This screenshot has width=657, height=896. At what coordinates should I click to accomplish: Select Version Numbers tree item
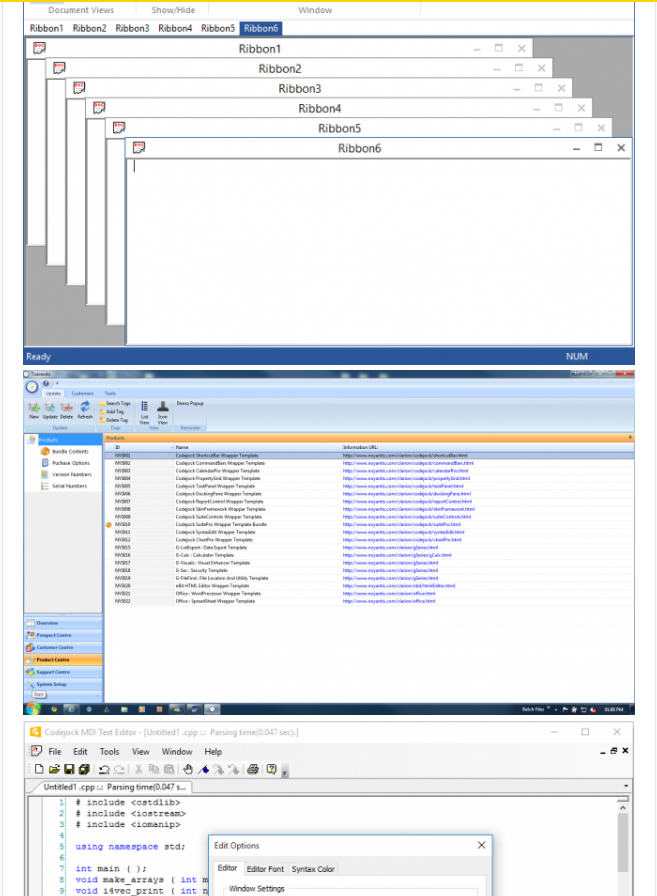[x=66, y=474]
